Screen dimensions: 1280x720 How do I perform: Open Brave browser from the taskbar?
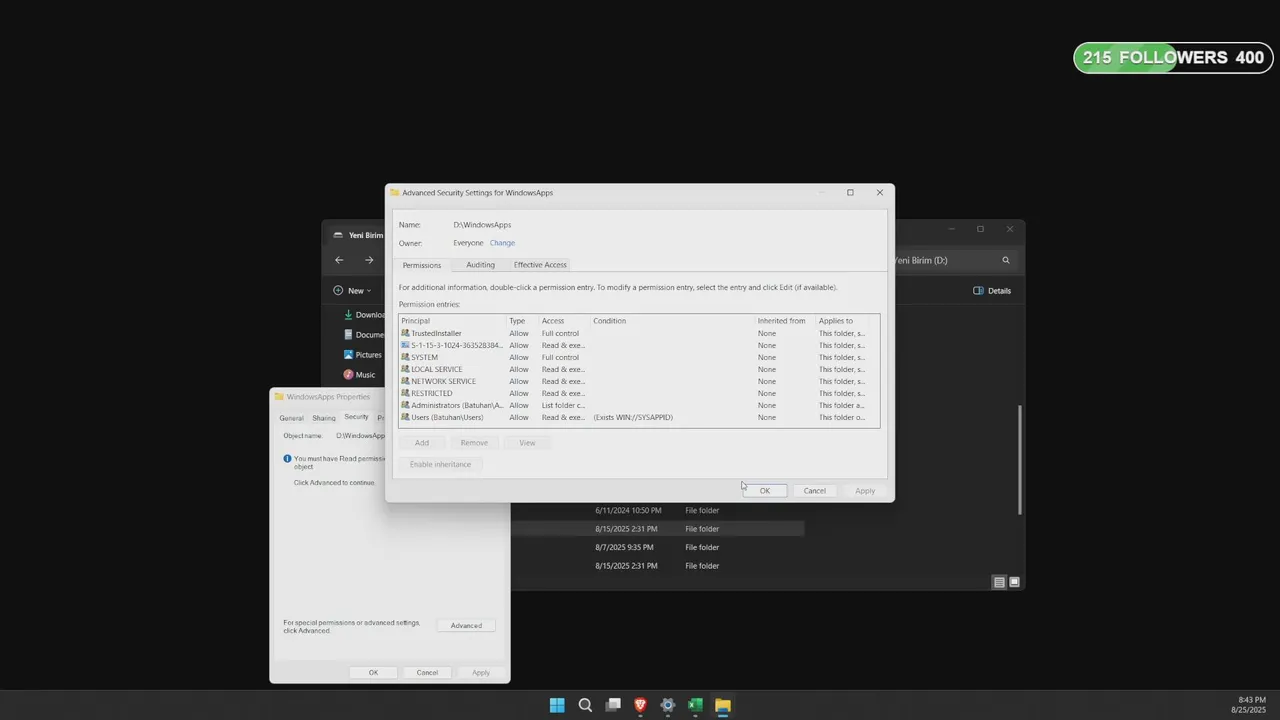tap(640, 705)
